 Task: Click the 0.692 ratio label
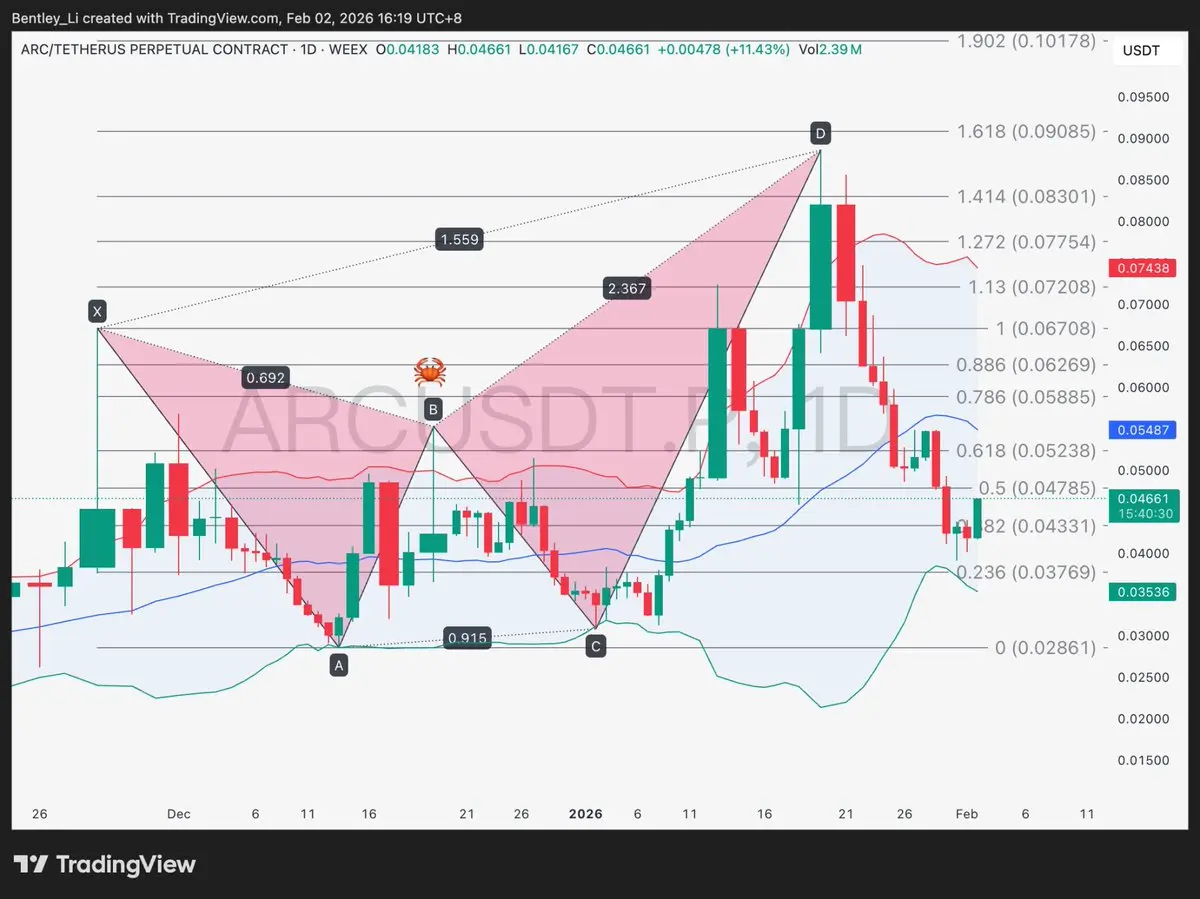click(x=267, y=378)
